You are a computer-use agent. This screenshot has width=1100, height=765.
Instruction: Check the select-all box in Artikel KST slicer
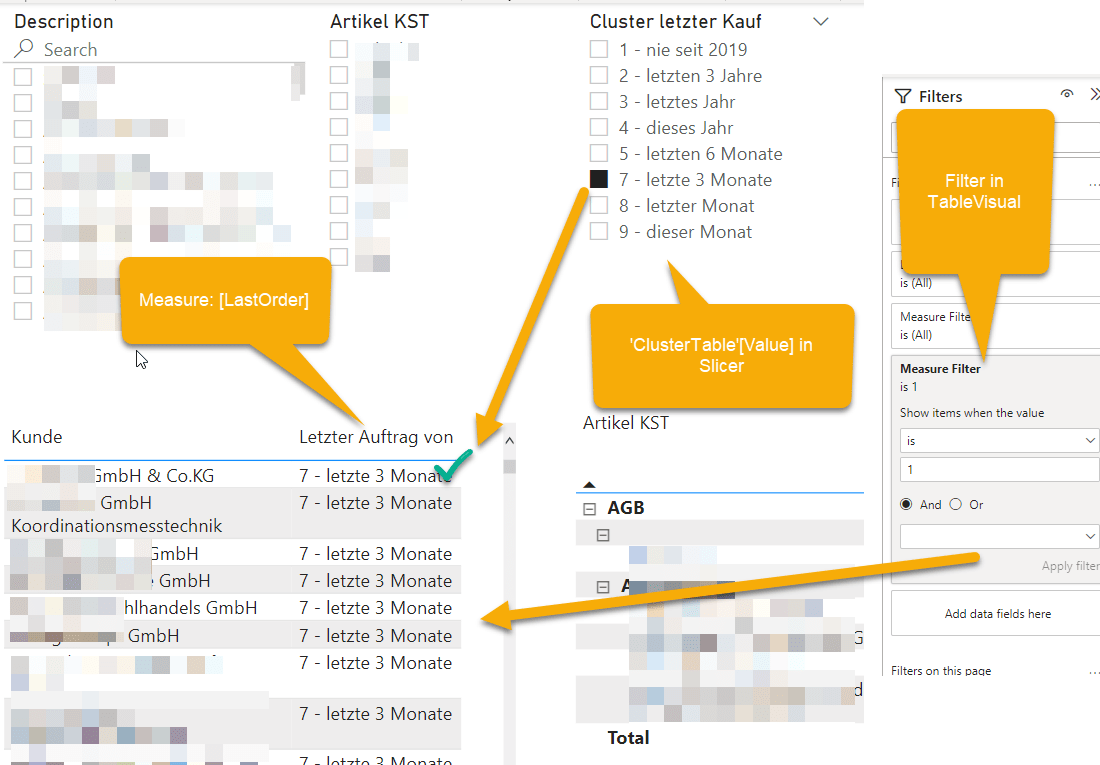tap(337, 47)
